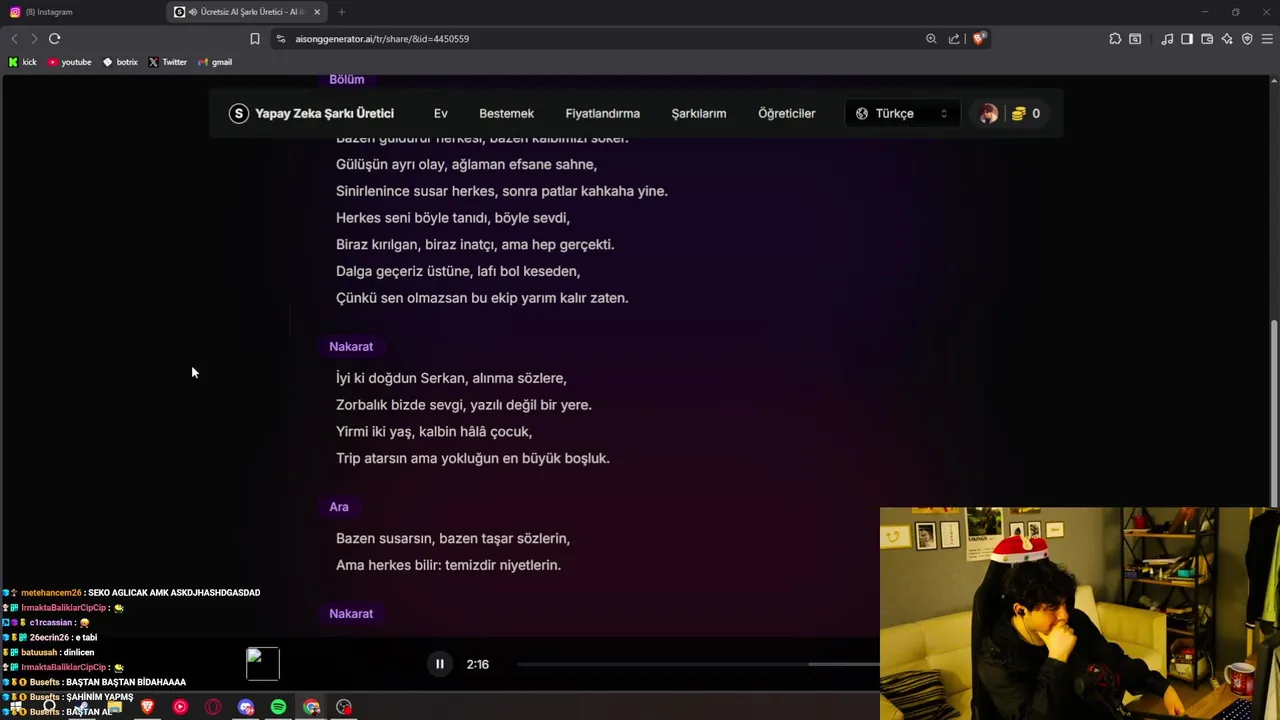Toggle the browser sidebar panel icon
1280x720 pixels.
tap(1187, 39)
